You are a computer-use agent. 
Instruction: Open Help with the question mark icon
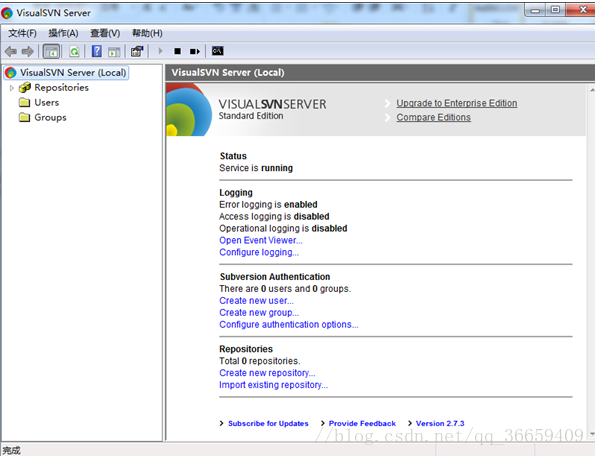click(x=97, y=51)
